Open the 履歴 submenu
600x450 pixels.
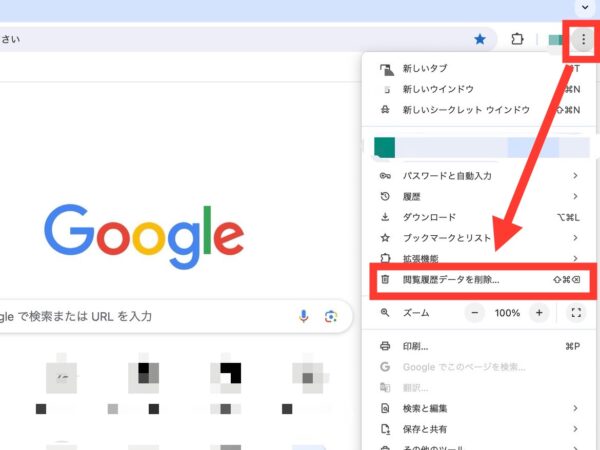tap(479, 197)
